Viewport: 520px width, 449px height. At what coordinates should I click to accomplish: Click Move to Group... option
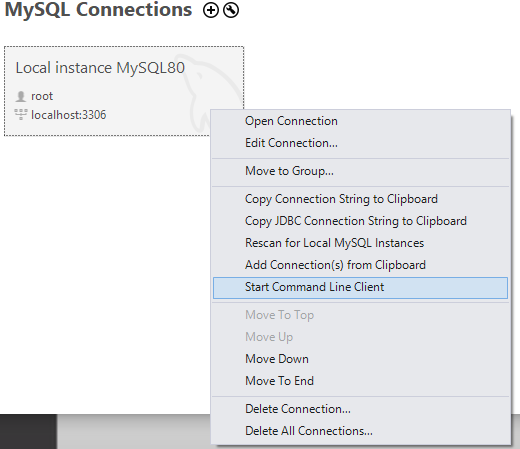click(x=360, y=171)
